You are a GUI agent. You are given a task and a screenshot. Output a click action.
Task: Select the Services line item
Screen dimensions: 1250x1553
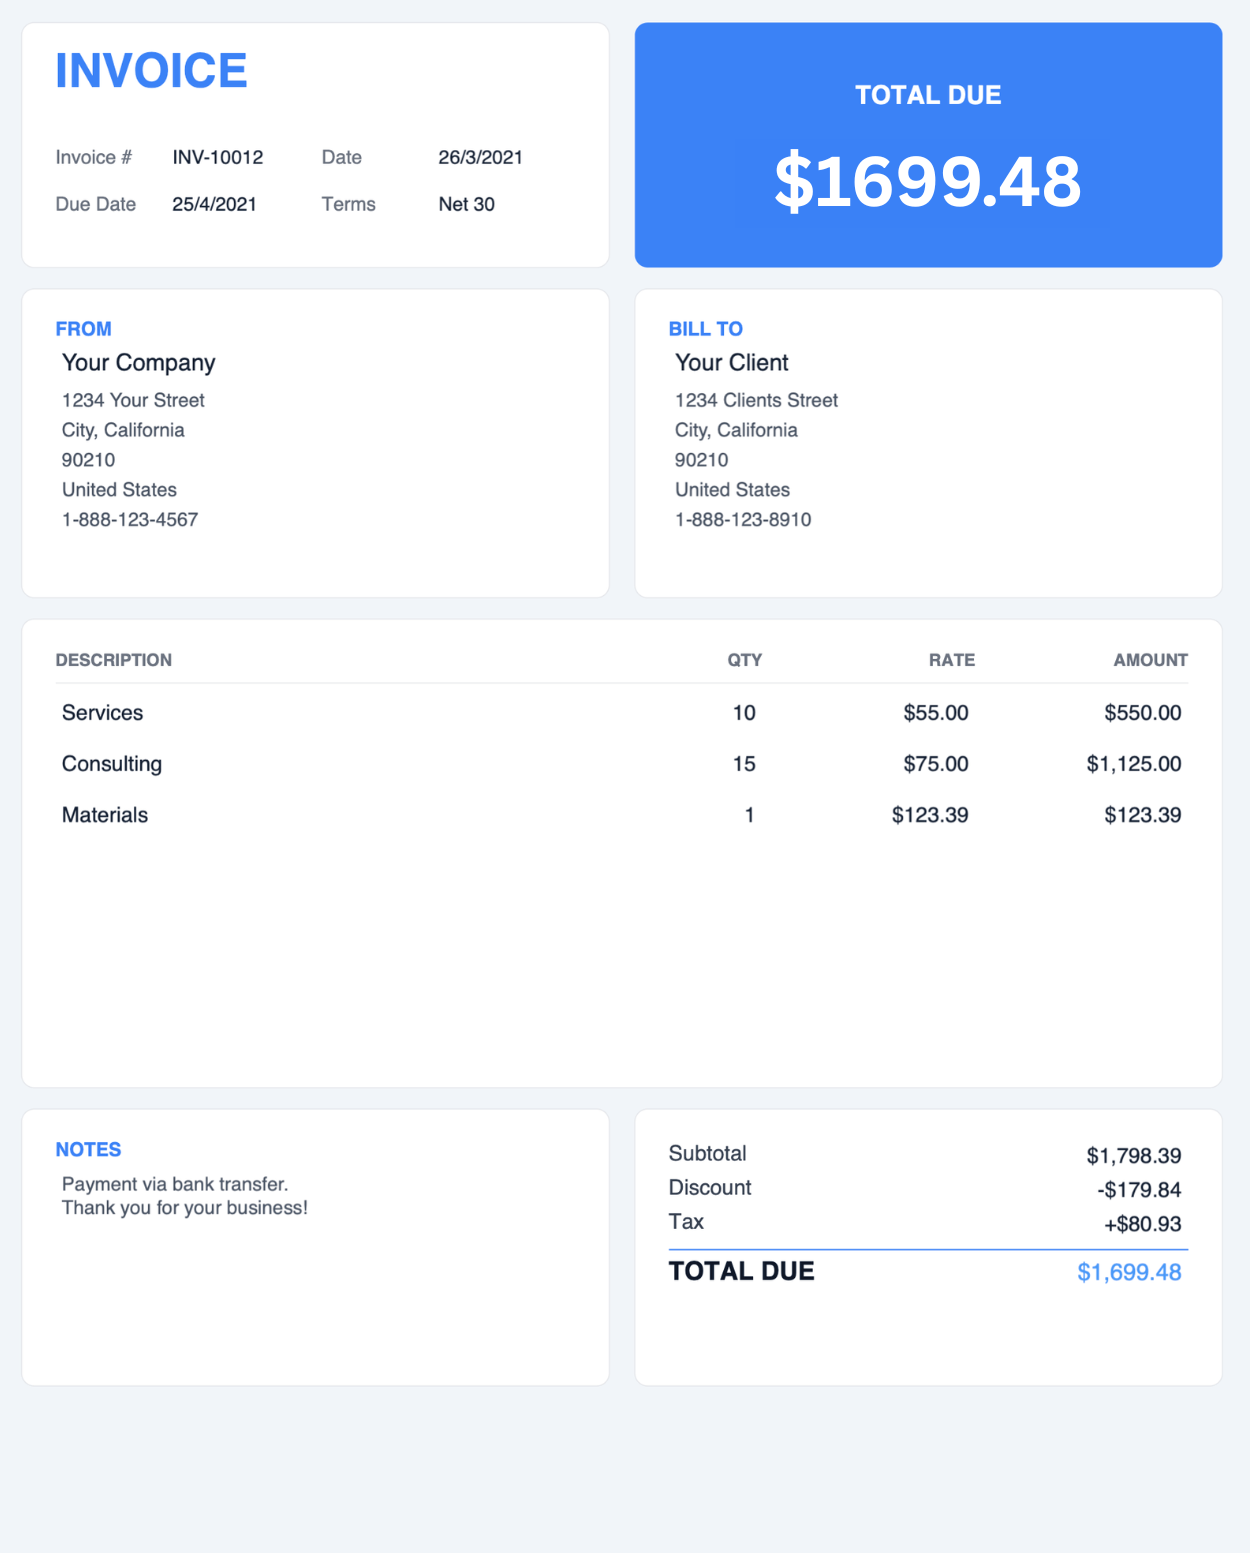point(102,713)
